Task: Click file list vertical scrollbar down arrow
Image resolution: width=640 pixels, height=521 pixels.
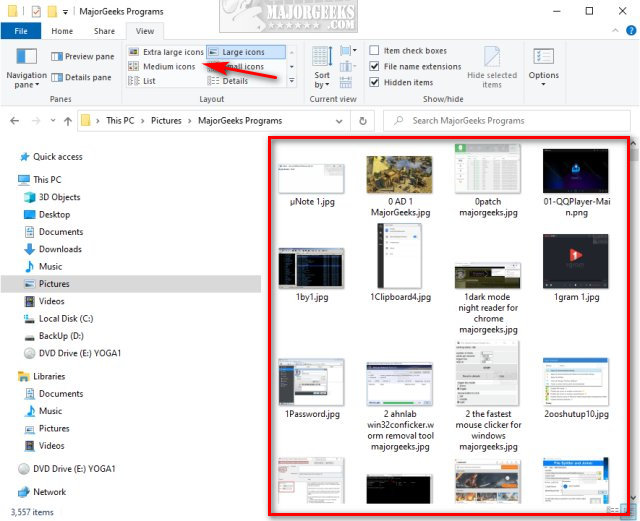Action: [x=633, y=497]
